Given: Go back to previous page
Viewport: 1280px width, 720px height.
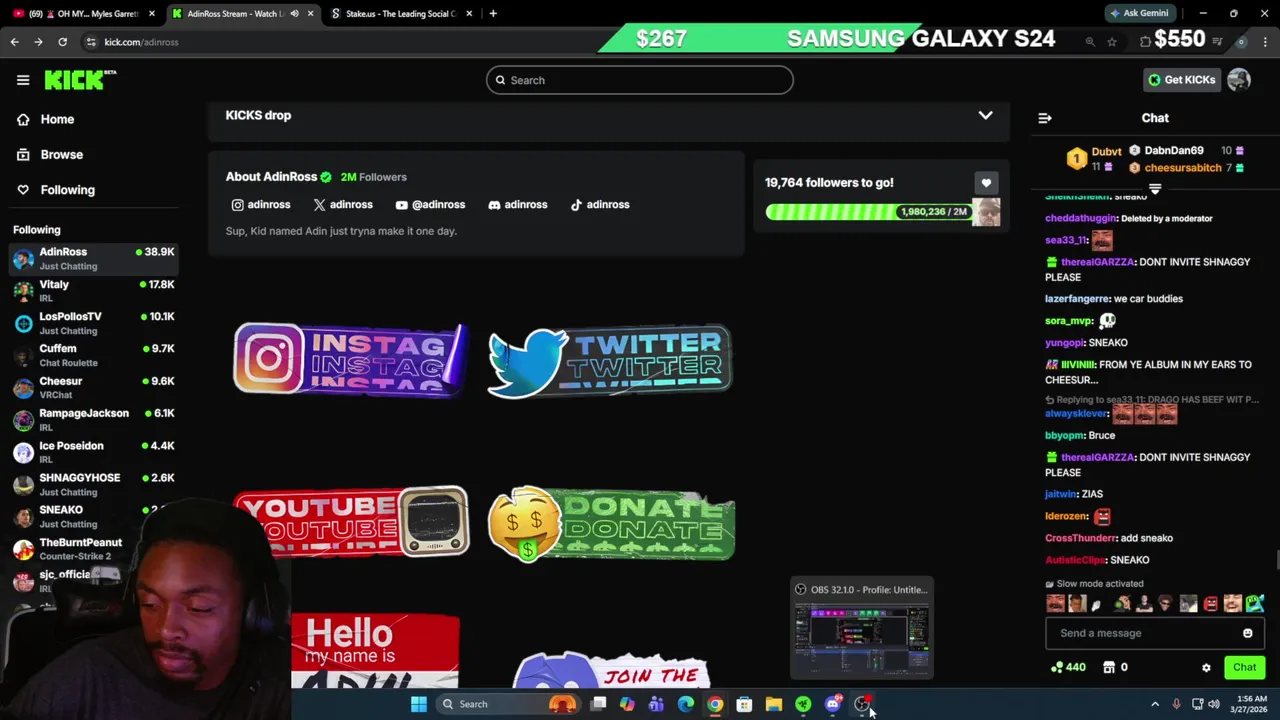Looking at the screenshot, I should pyautogui.click(x=14, y=42).
